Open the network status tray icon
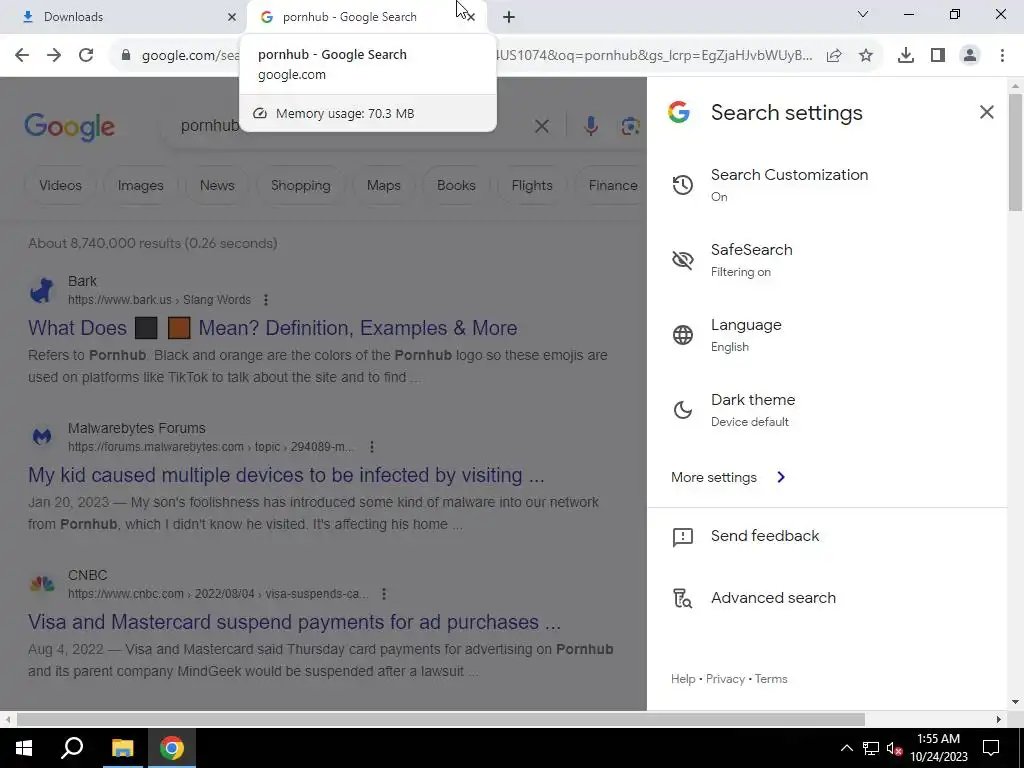 pyautogui.click(x=871, y=748)
